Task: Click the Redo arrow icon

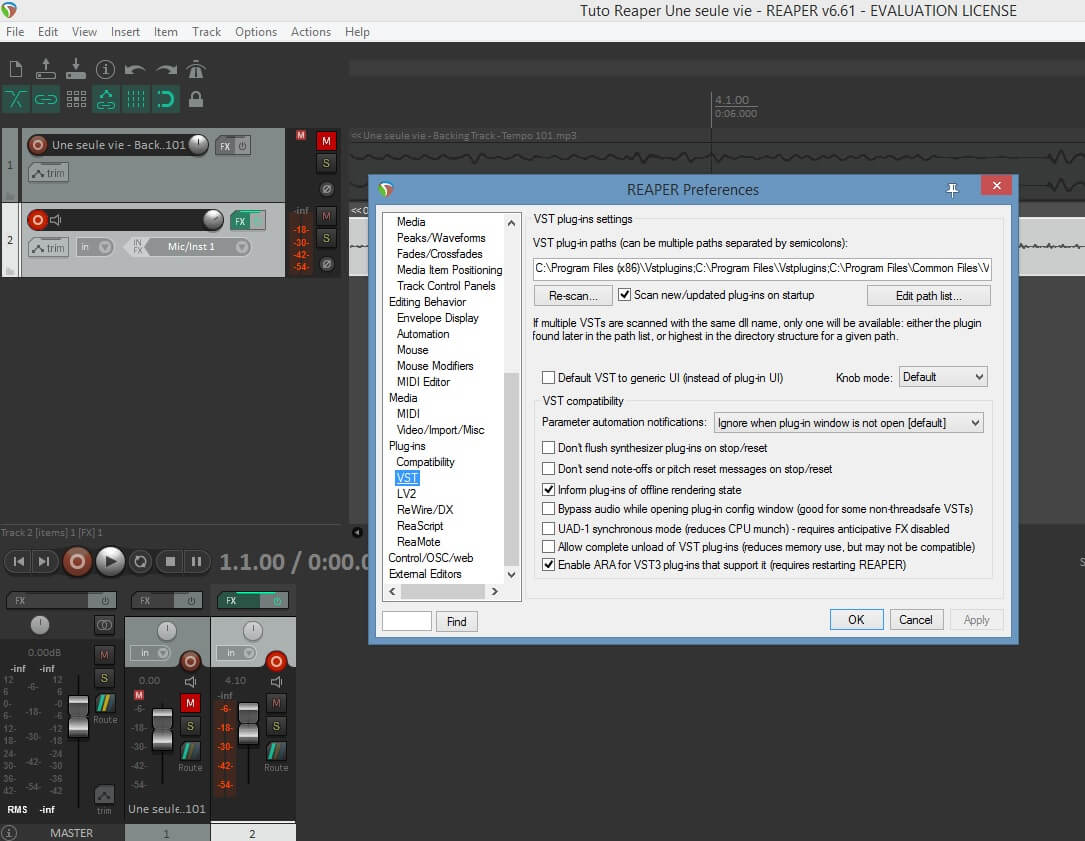Action: [x=166, y=69]
